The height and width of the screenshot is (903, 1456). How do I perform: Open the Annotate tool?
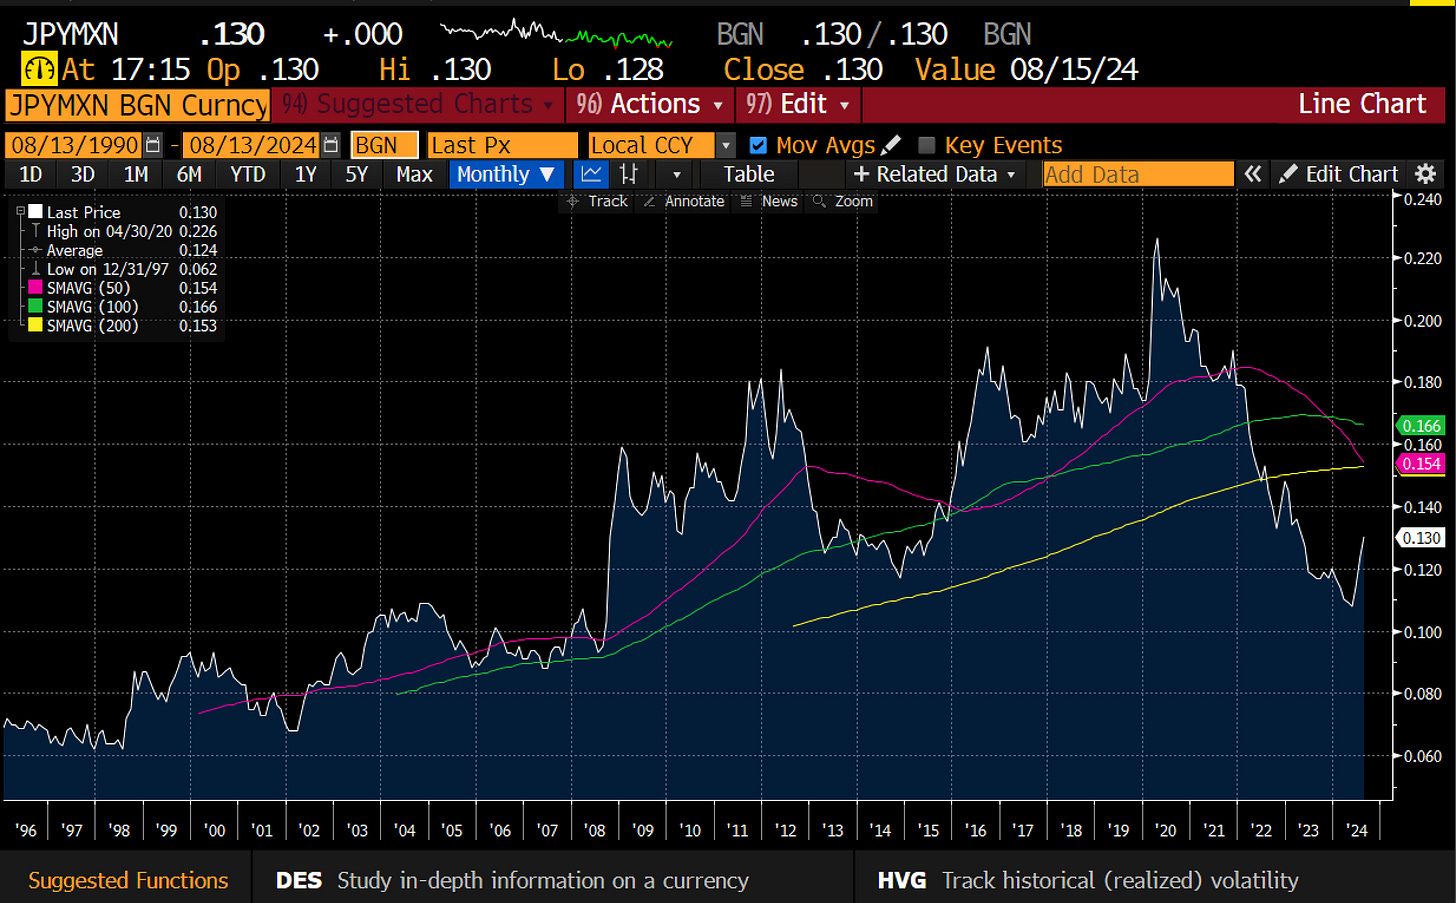[x=684, y=201]
